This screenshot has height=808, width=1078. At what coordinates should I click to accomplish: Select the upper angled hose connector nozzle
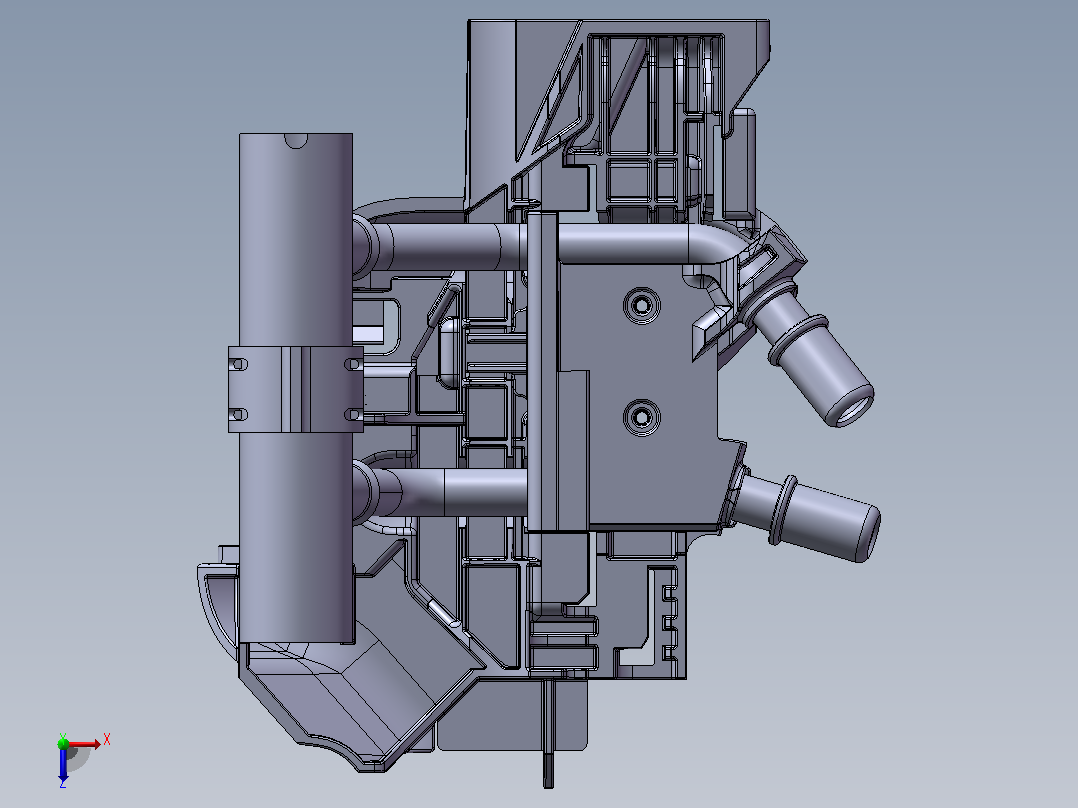812,353
